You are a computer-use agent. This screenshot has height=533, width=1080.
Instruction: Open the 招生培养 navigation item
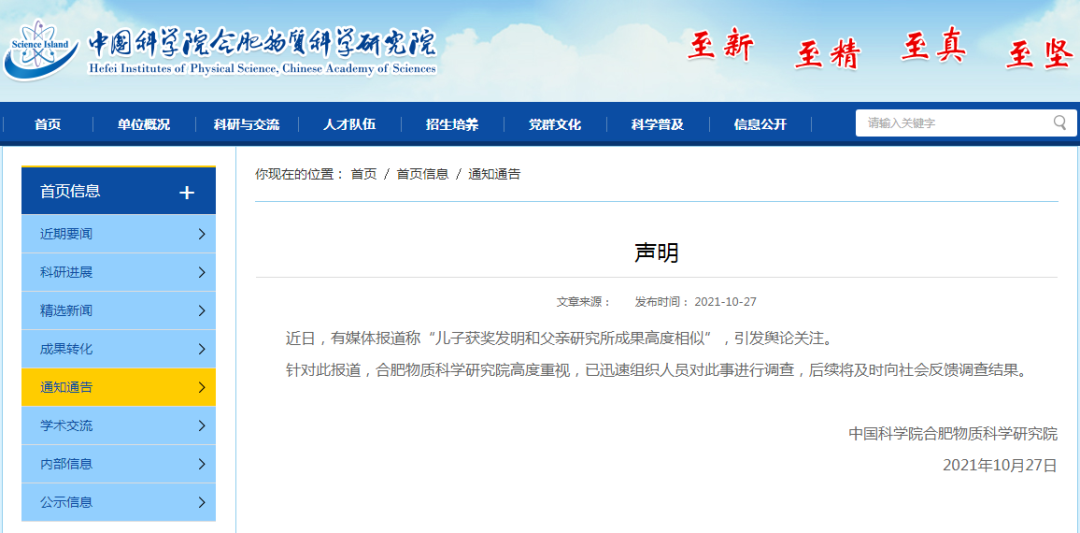[x=452, y=124]
